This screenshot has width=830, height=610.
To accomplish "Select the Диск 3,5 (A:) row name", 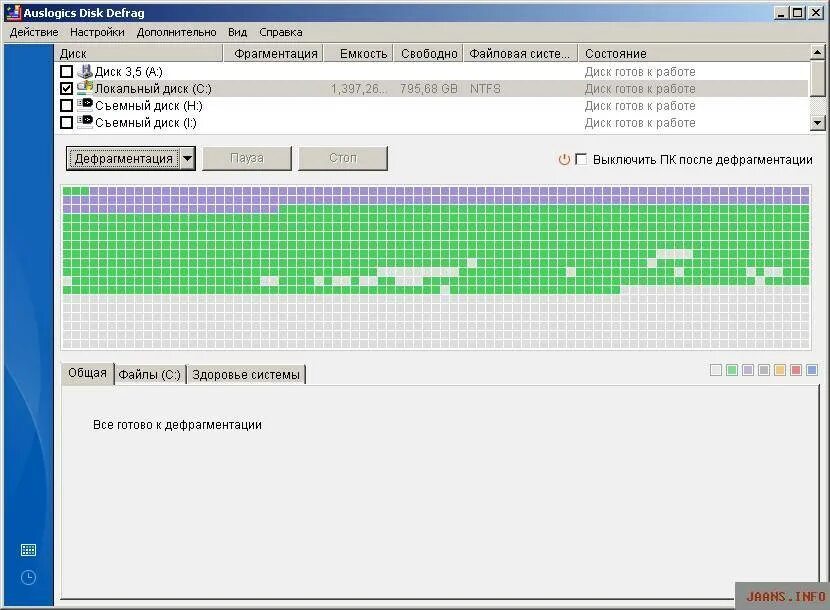I will tap(129, 71).
